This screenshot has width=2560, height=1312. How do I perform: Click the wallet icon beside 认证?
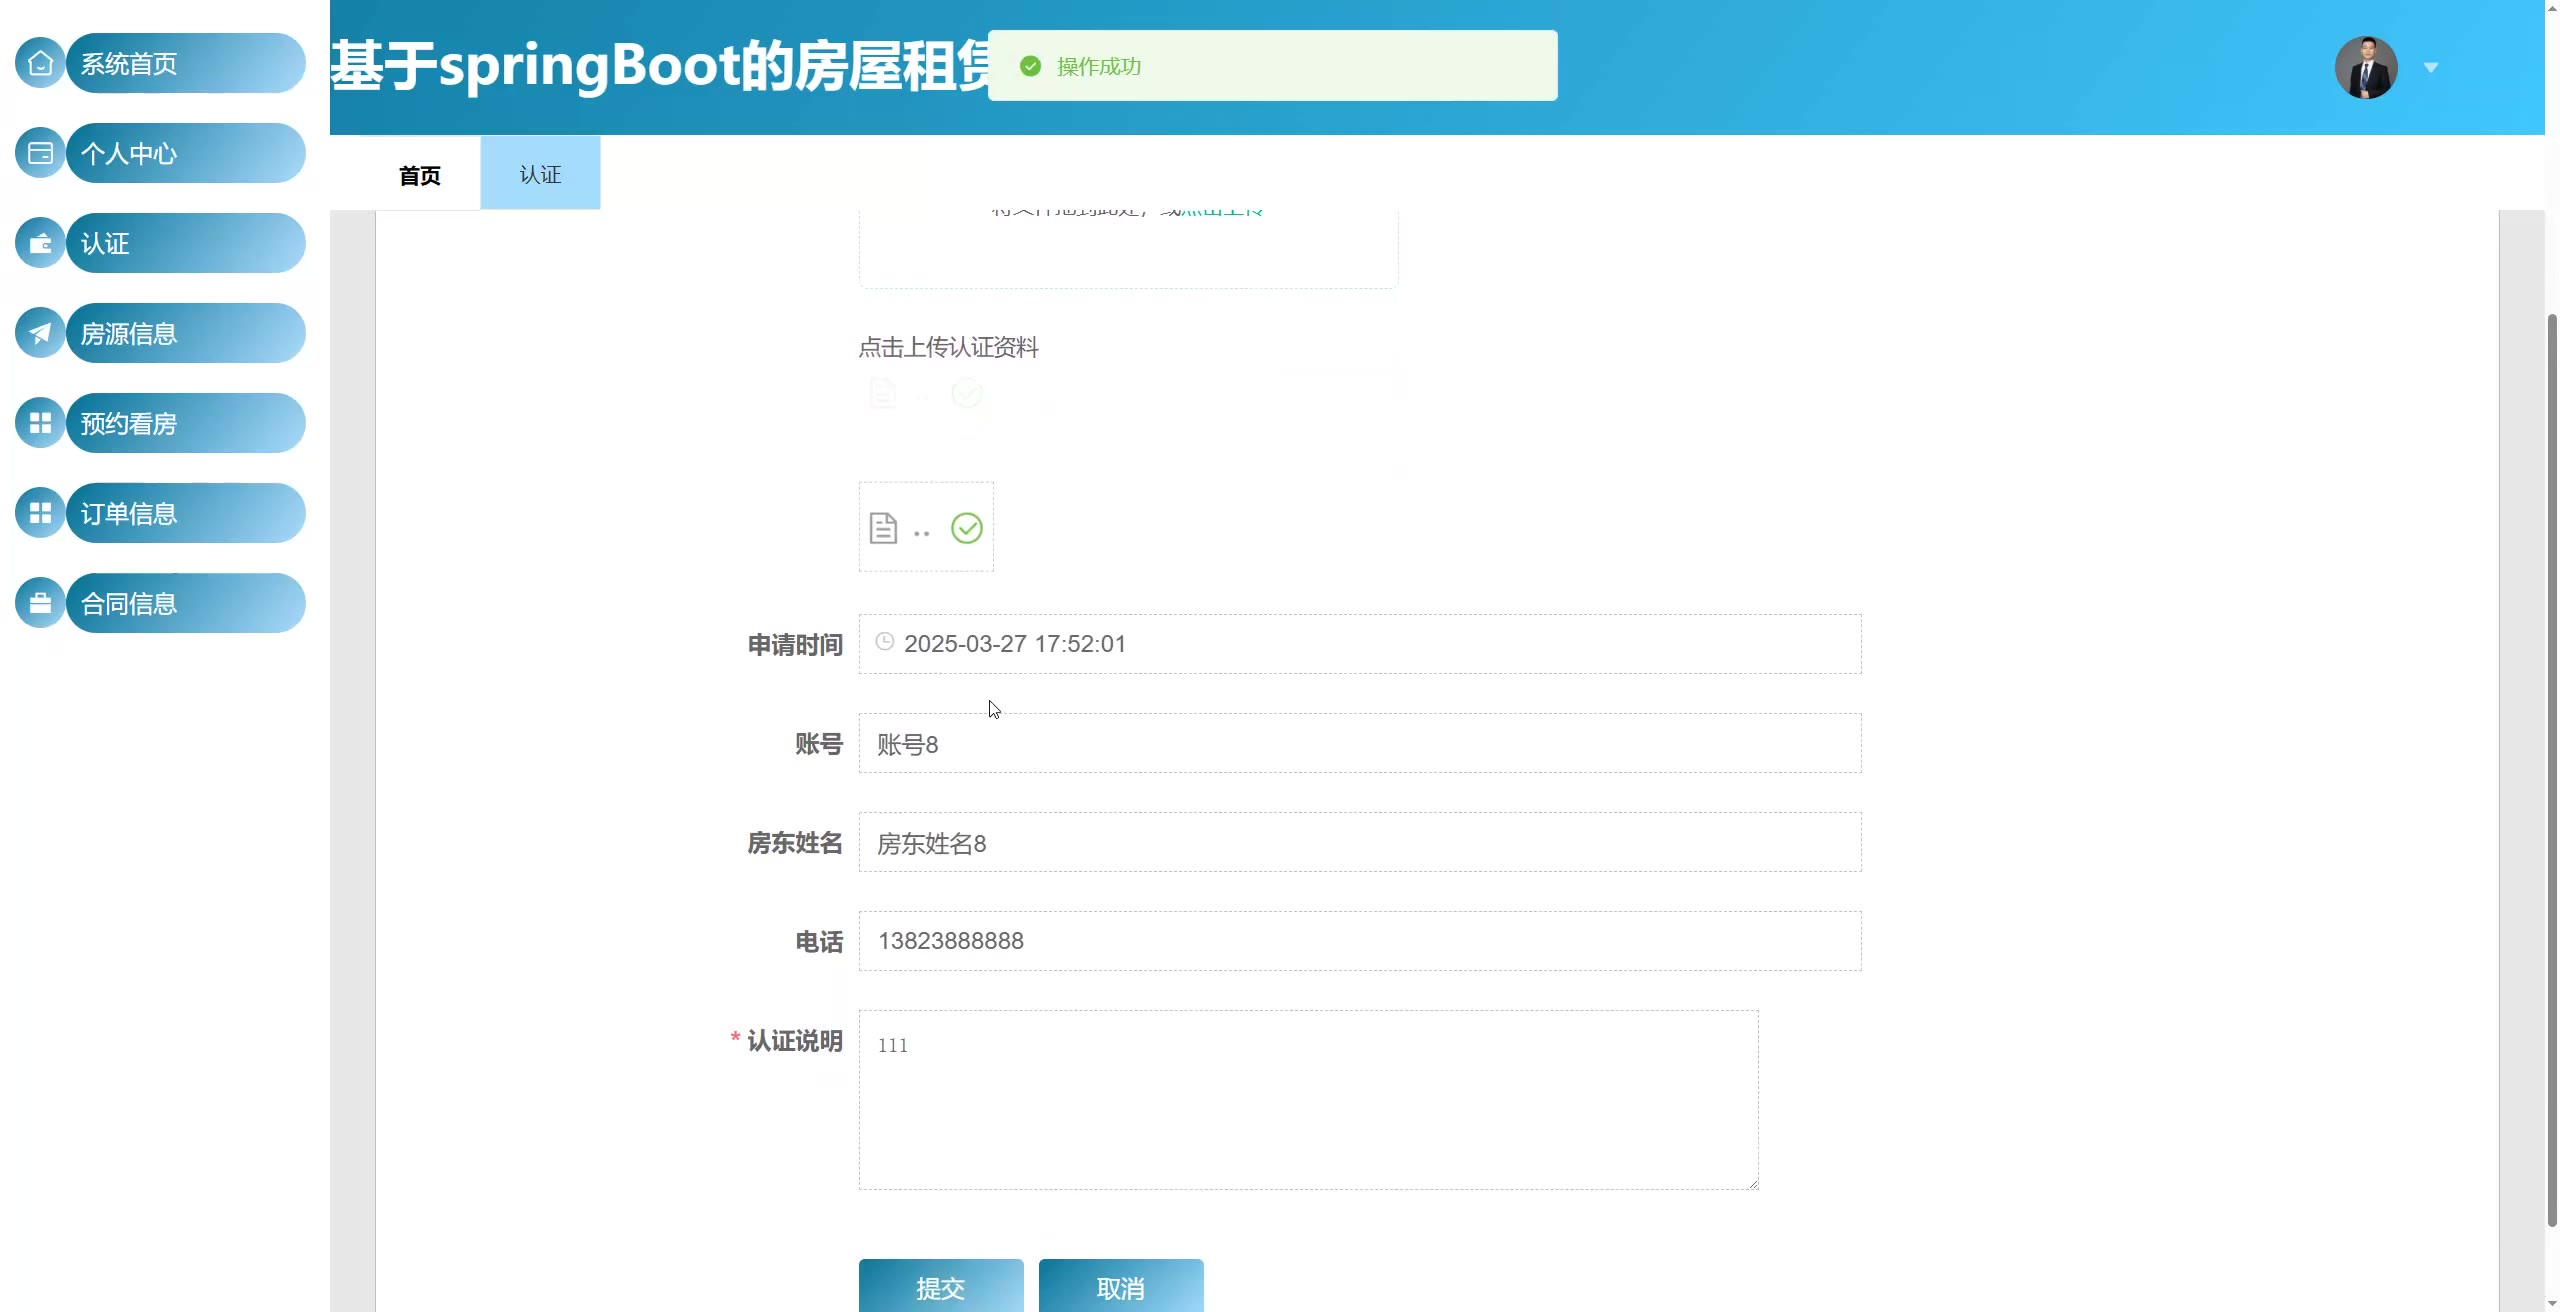point(40,243)
